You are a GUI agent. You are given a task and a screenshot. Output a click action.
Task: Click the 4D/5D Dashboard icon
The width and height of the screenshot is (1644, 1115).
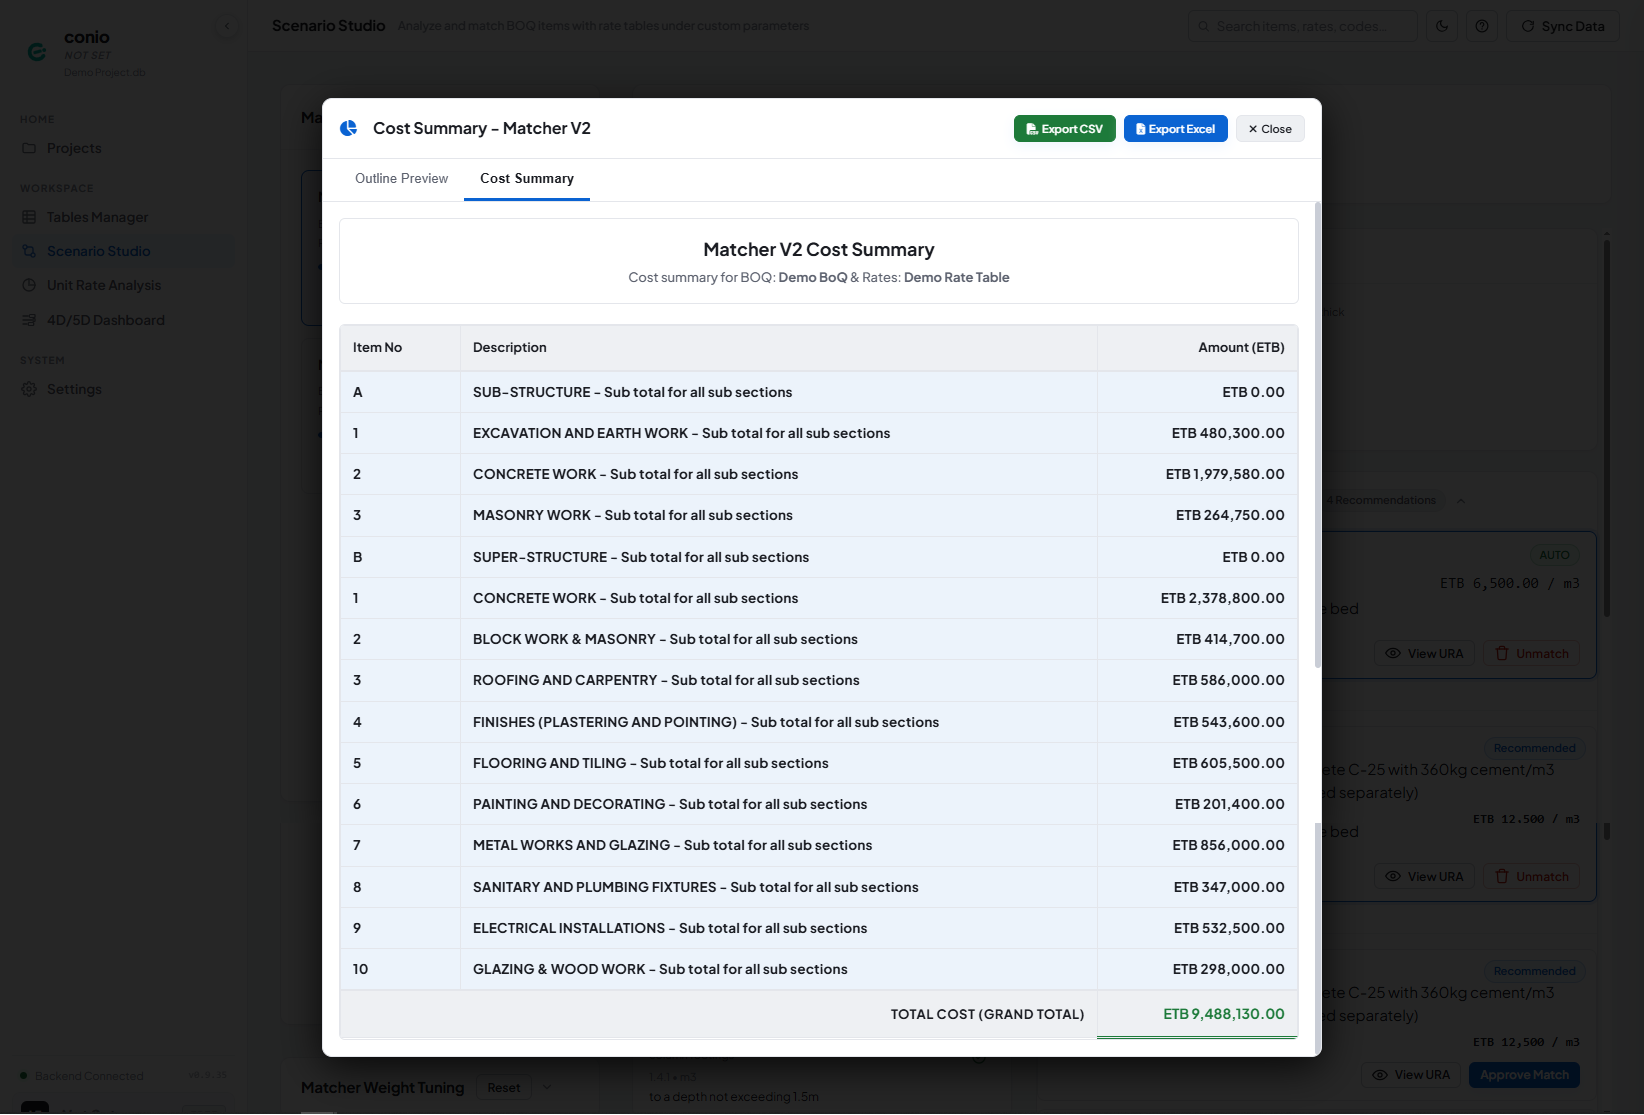pyautogui.click(x=29, y=320)
